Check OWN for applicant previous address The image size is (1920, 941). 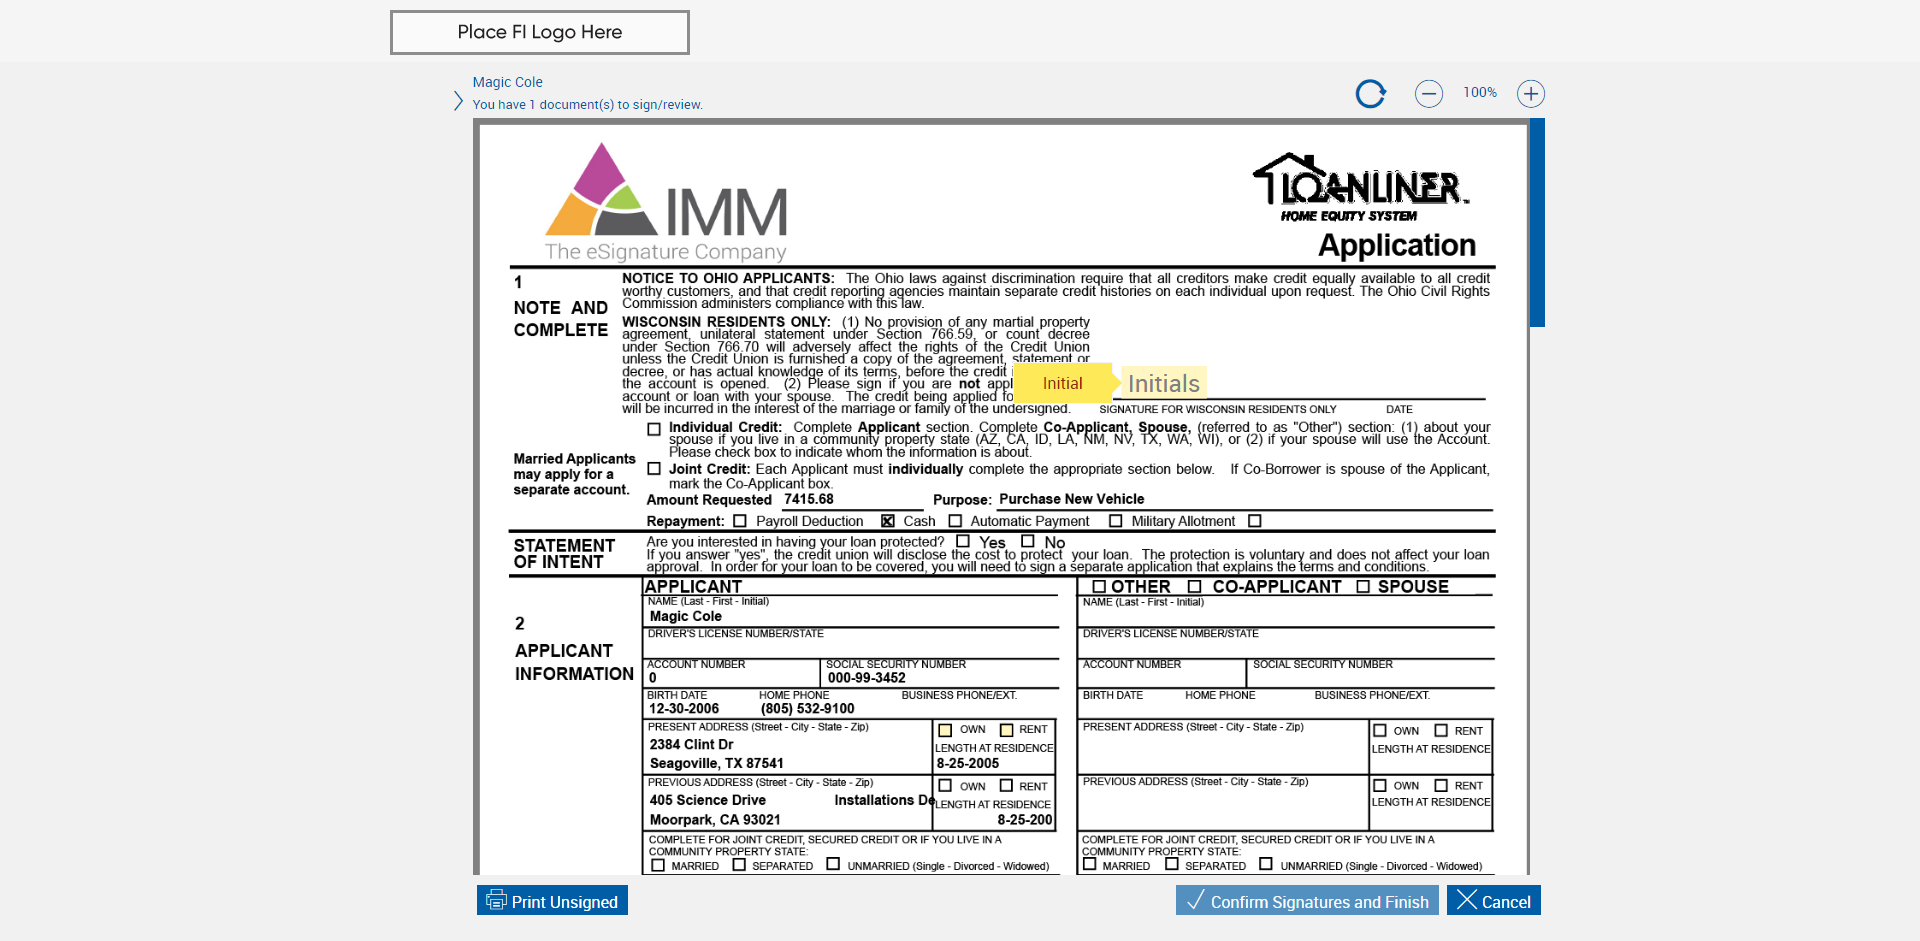pyautogui.click(x=945, y=786)
